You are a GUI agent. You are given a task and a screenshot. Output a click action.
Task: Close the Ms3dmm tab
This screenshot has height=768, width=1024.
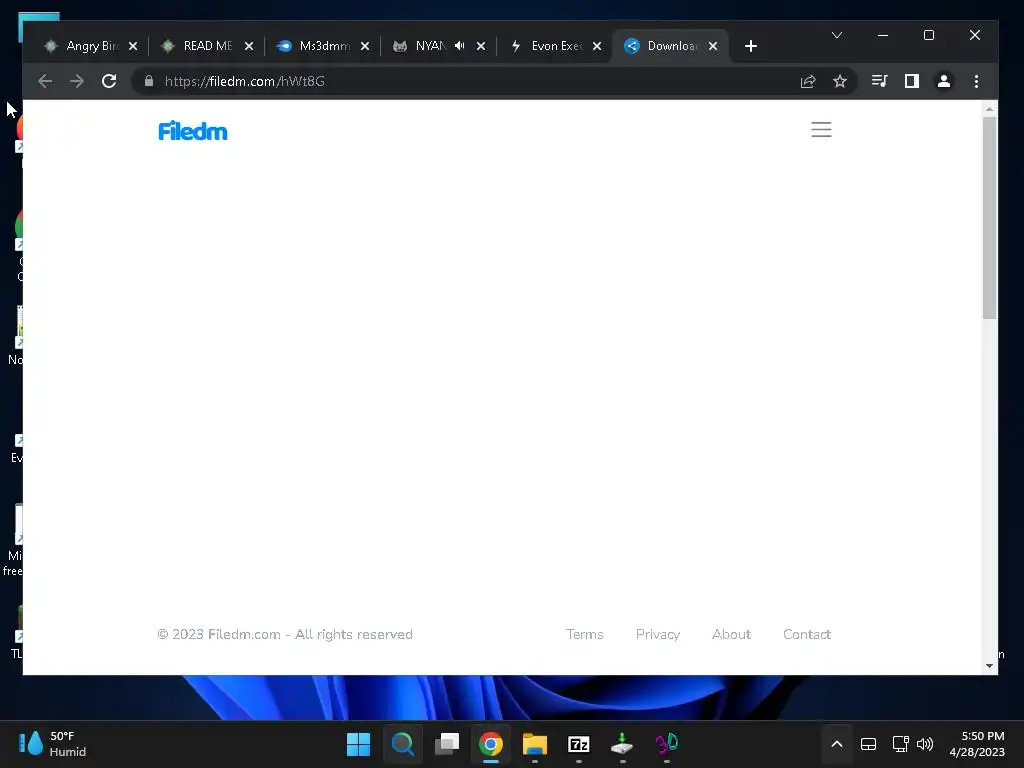coord(365,46)
